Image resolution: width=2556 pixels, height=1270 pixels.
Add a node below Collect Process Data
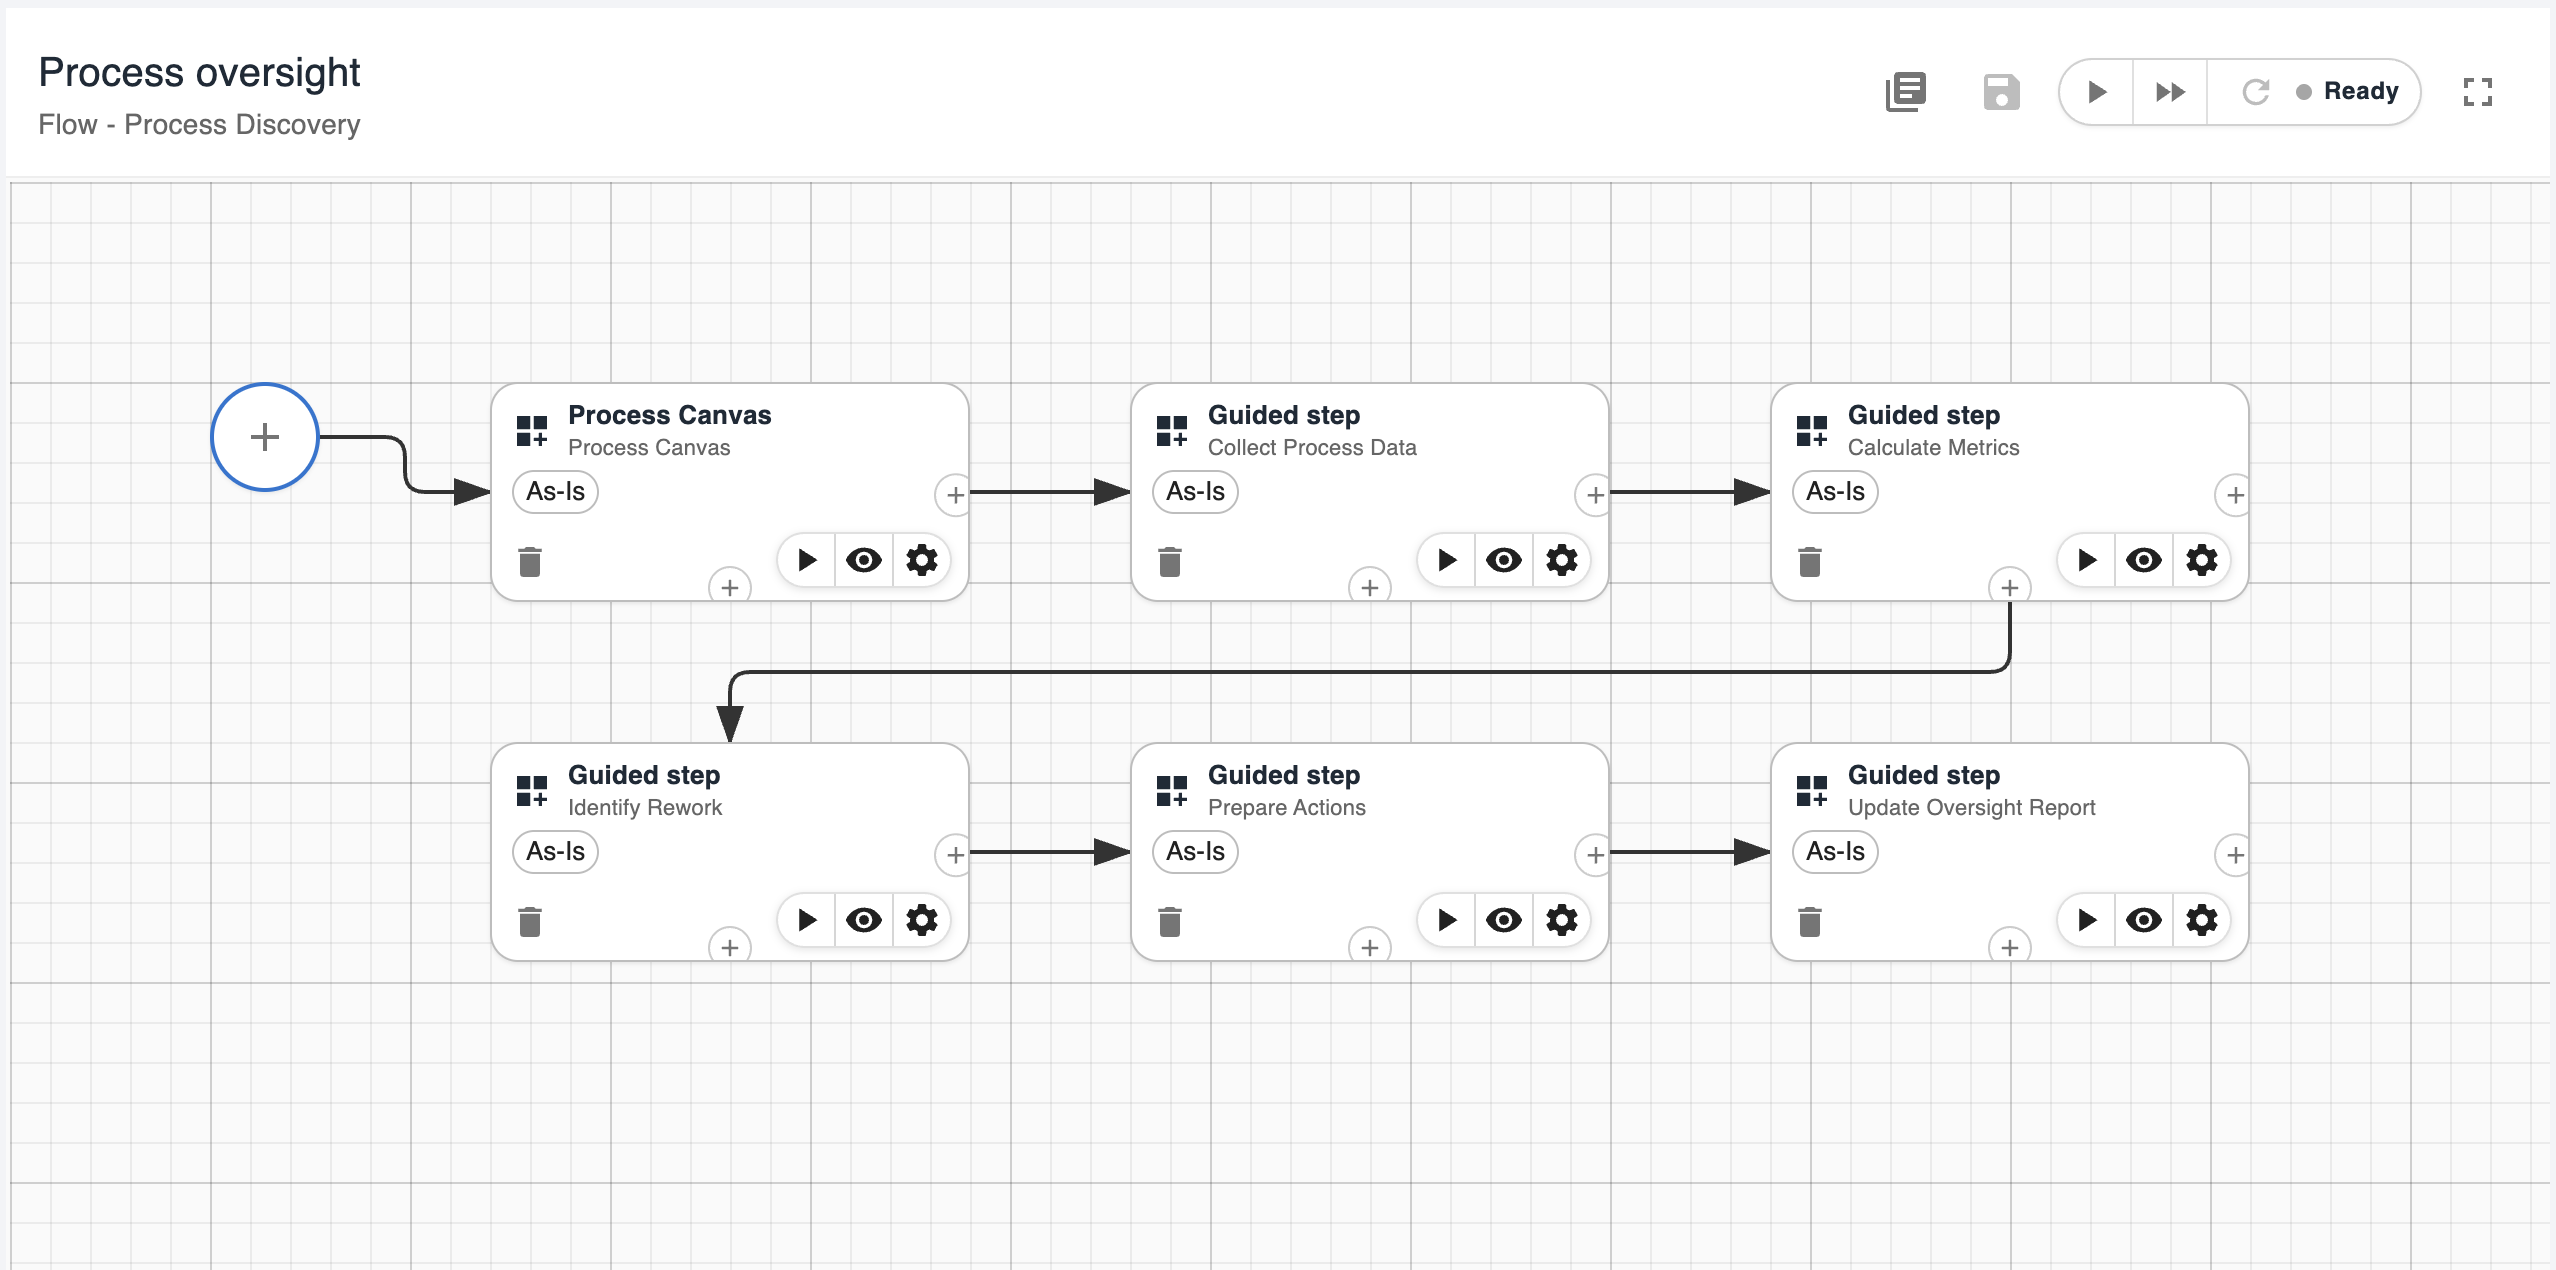(1370, 587)
